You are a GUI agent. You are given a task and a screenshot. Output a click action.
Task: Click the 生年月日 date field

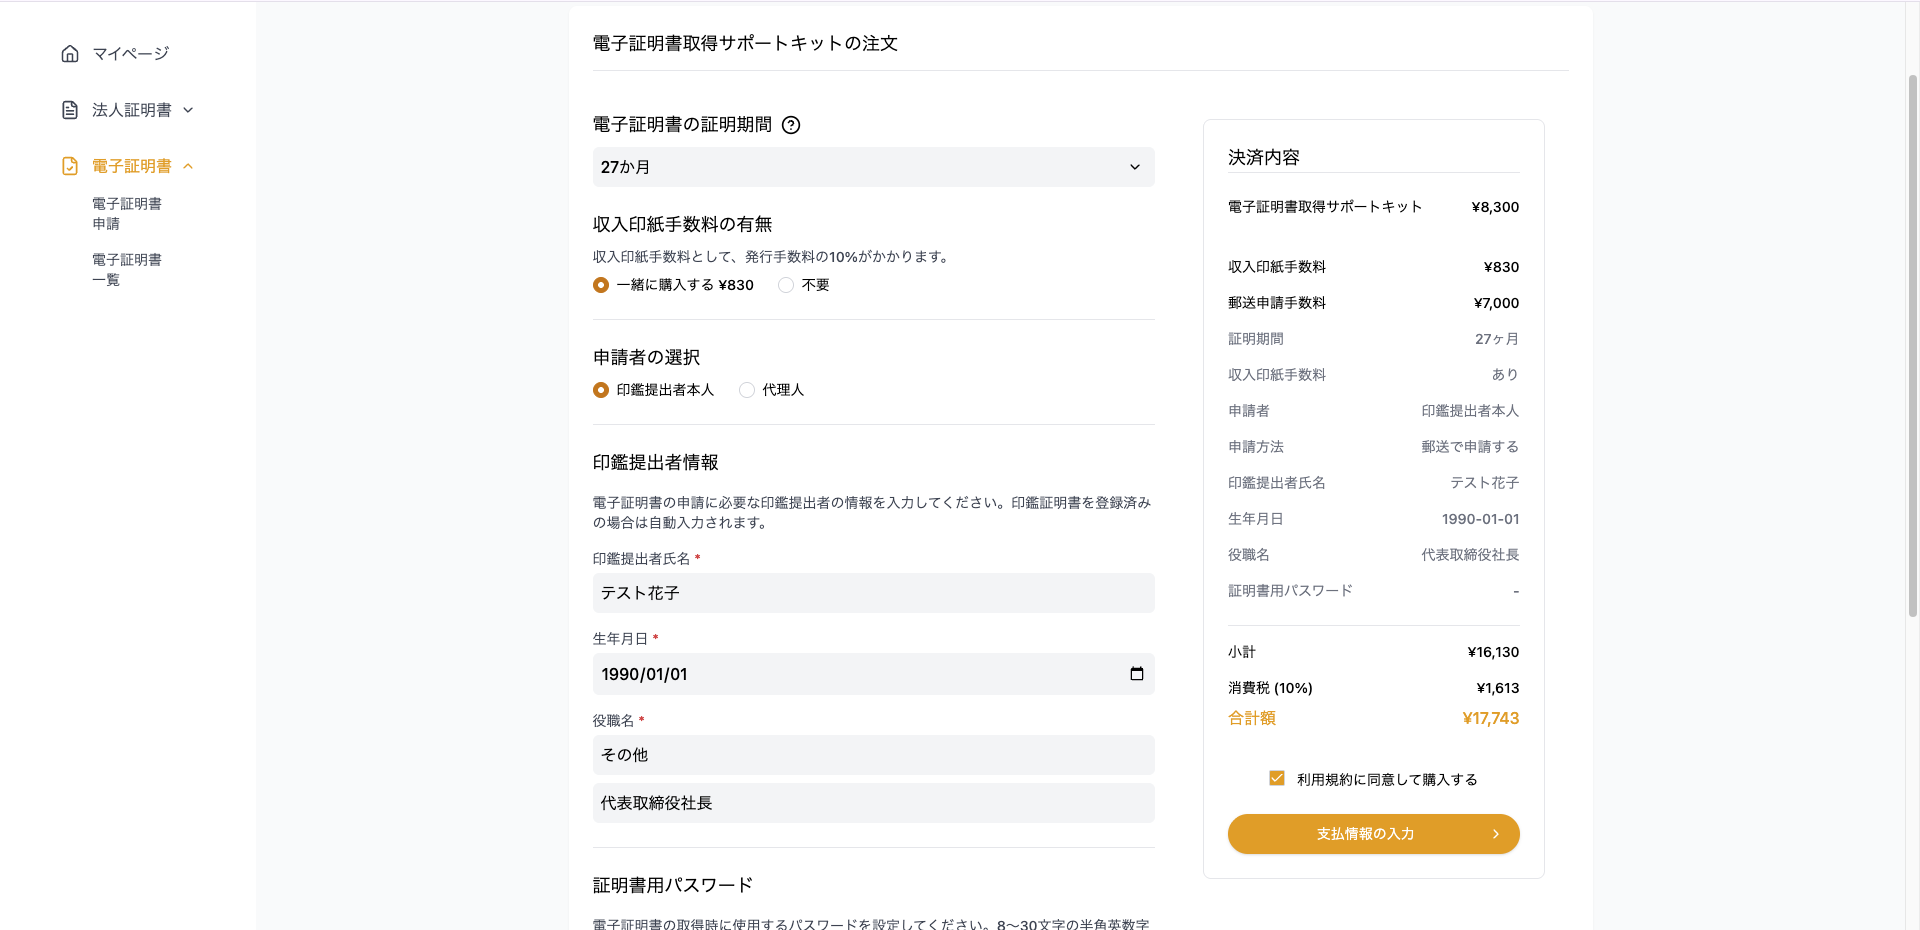pos(873,674)
